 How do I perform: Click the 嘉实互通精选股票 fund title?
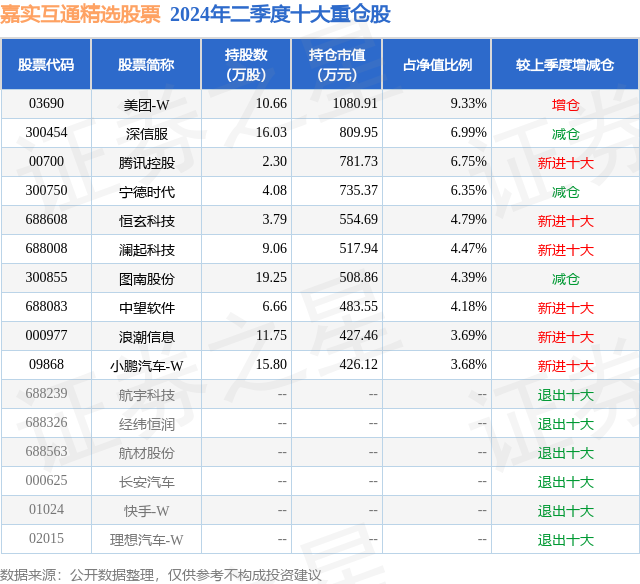coord(80,14)
